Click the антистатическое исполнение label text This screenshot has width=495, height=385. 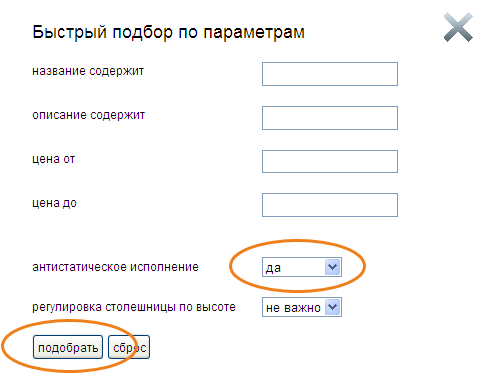pyautogui.click(x=115, y=267)
